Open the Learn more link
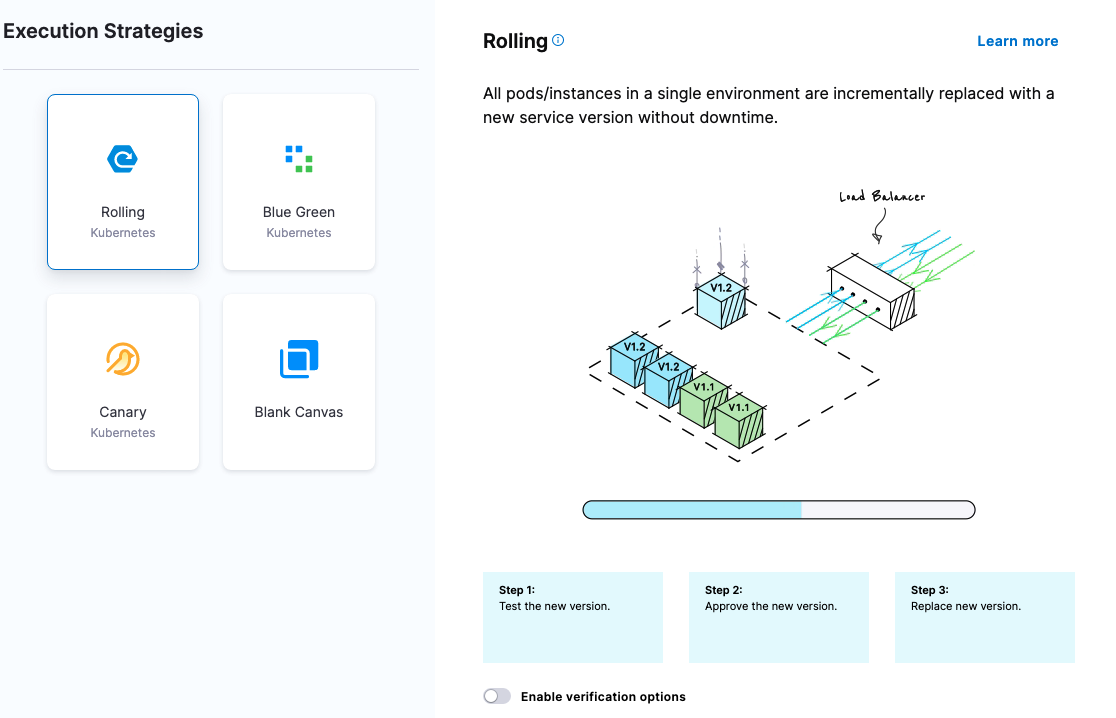The width and height of the screenshot is (1116, 718). coord(1017,41)
